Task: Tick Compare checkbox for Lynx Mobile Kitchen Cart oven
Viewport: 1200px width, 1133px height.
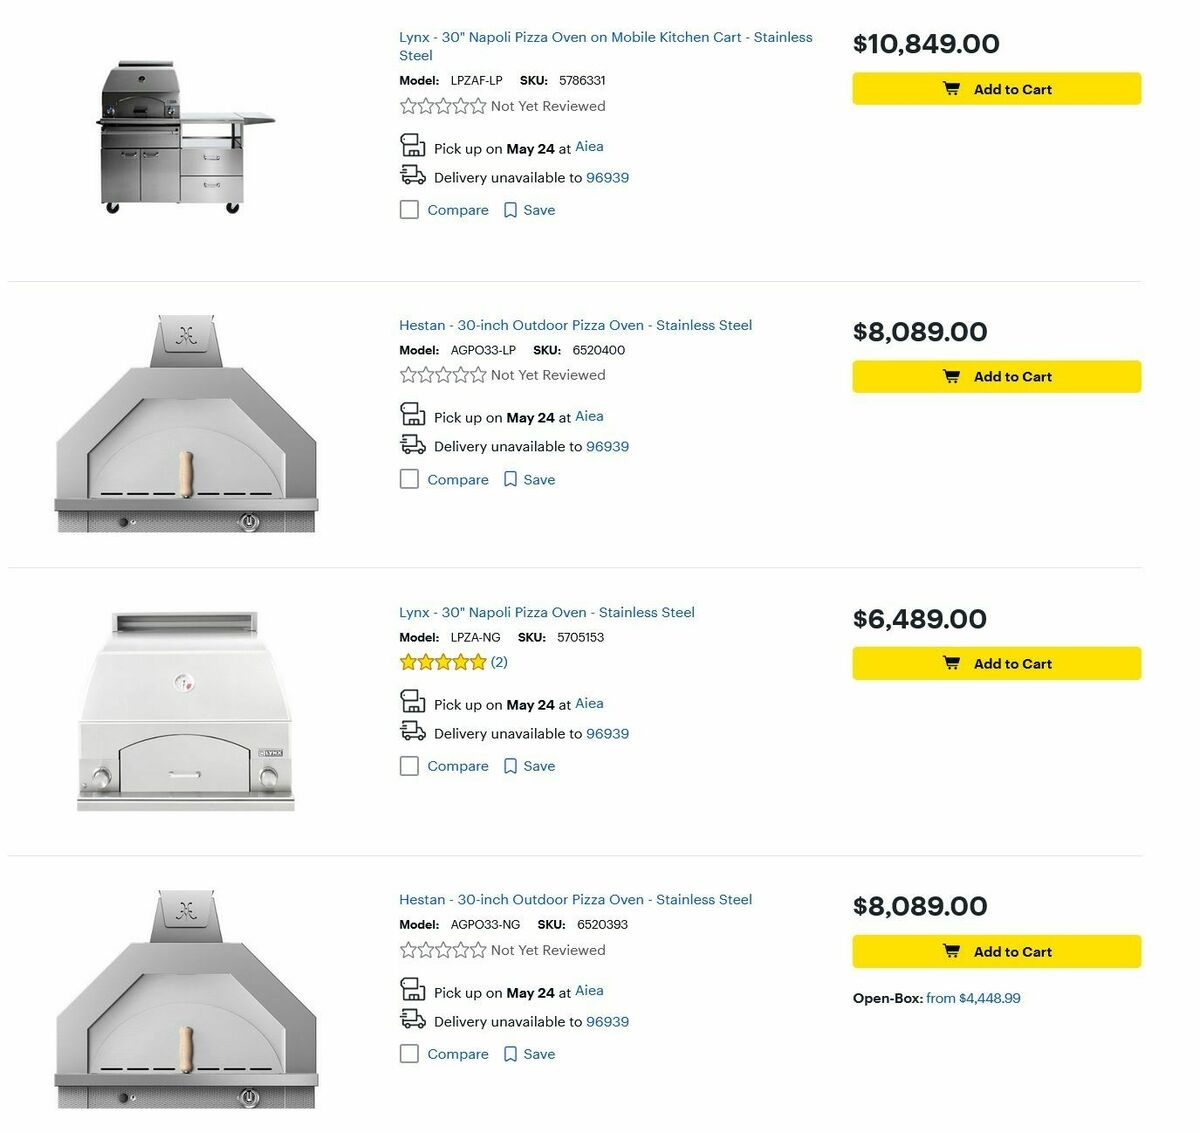Action: 409,210
